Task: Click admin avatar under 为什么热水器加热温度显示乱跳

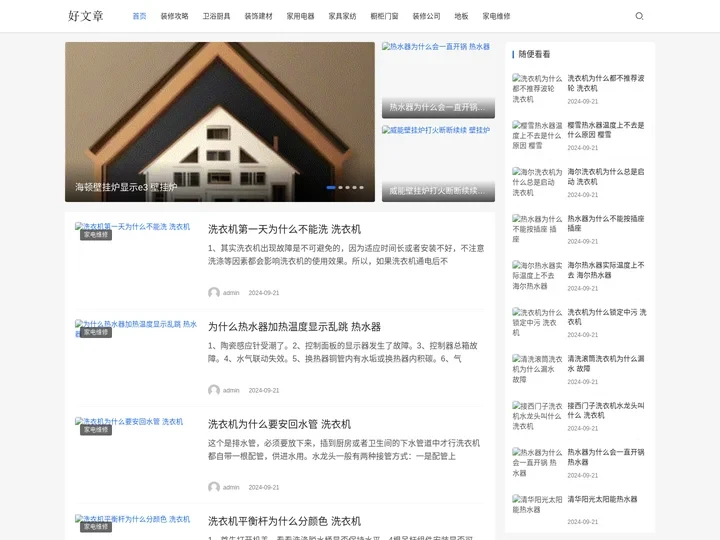Action: tap(214, 390)
